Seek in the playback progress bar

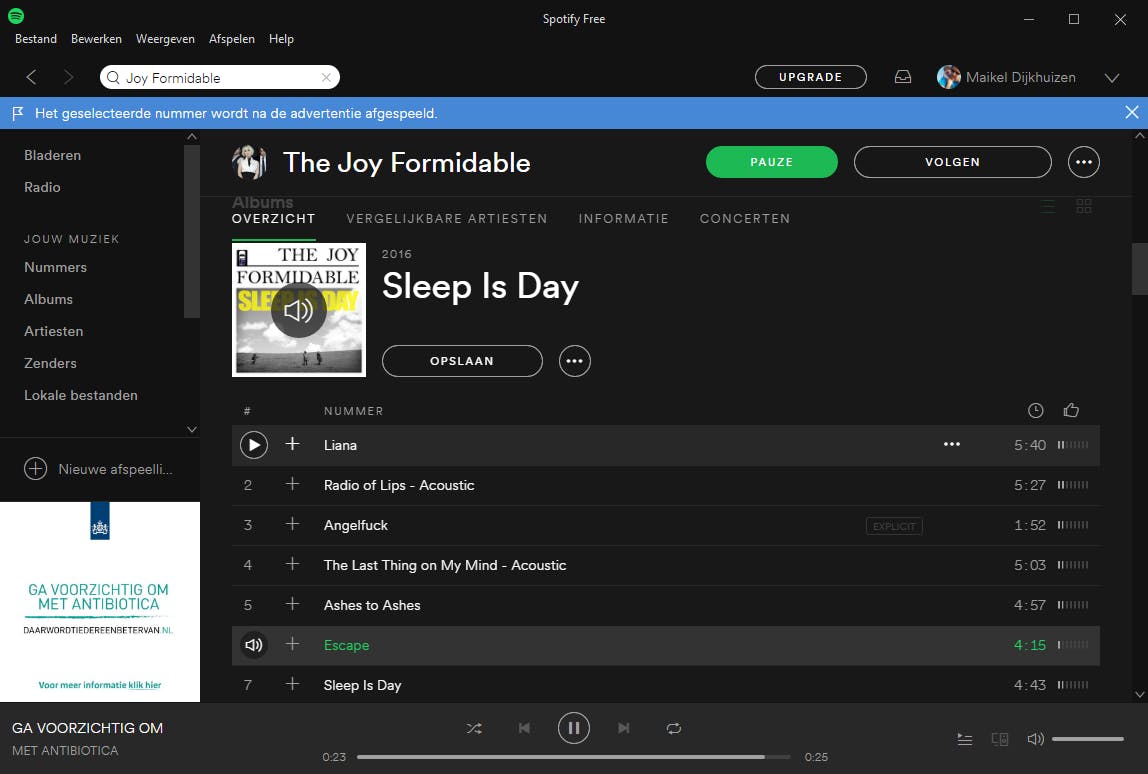(574, 757)
